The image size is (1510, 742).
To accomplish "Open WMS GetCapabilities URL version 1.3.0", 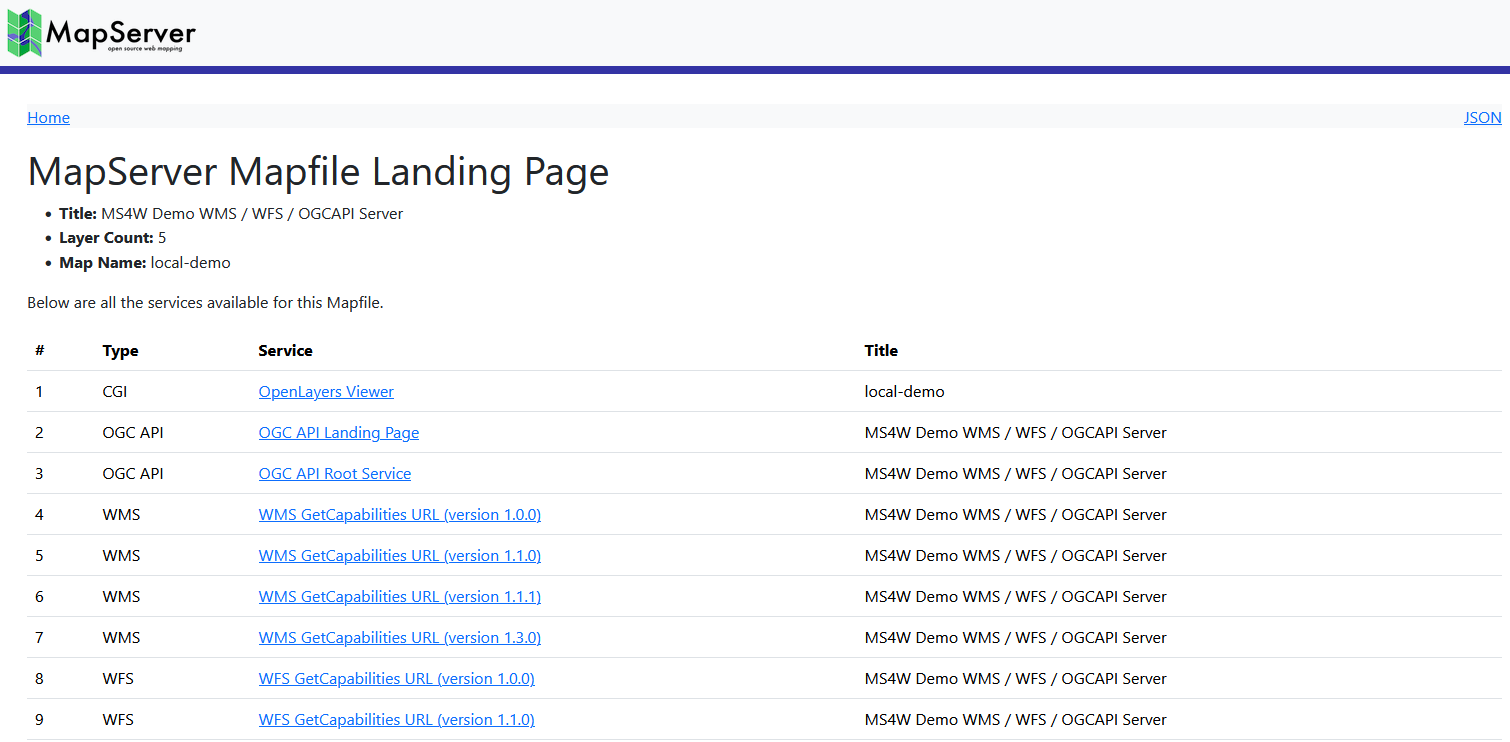I will [x=399, y=637].
